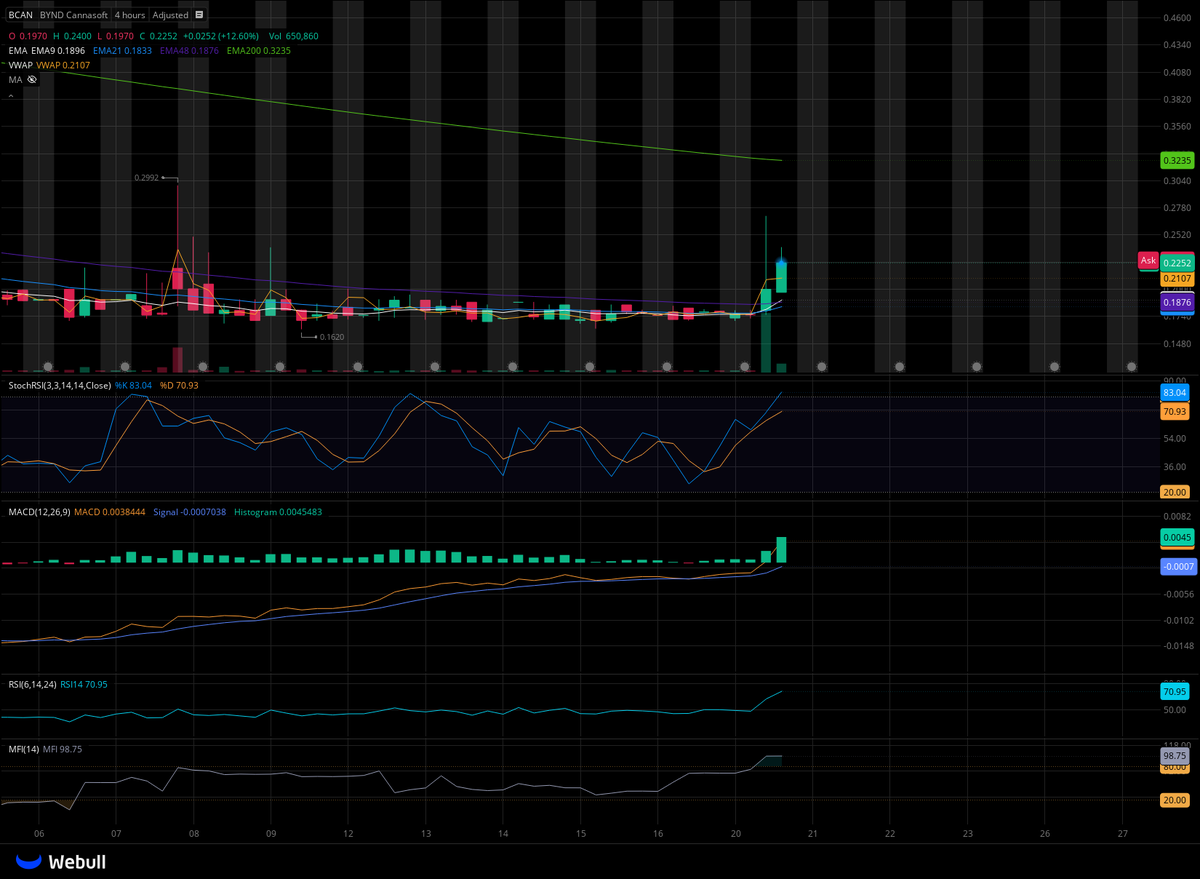Screen dimensions: 1200x879
Task: Click the EMA9 0.1896 legend value
Action: (58, 50)
